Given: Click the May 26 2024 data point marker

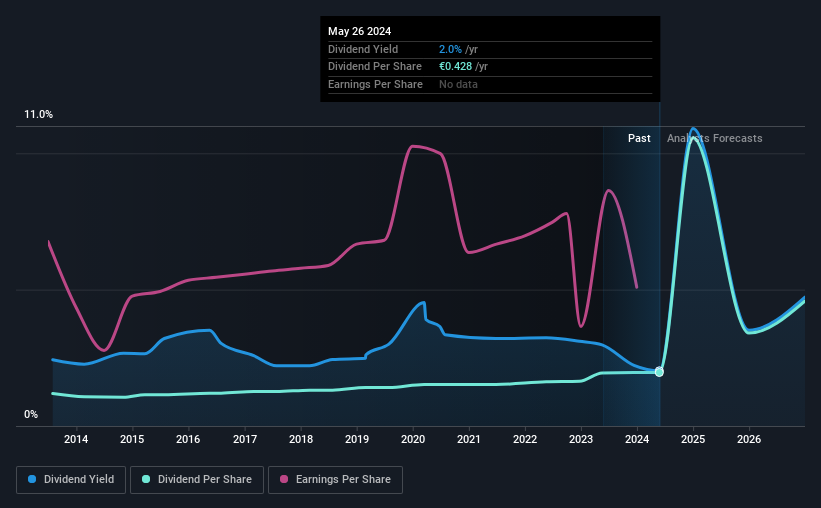Looking at the screenshot, I should click(x=659, y=372).
